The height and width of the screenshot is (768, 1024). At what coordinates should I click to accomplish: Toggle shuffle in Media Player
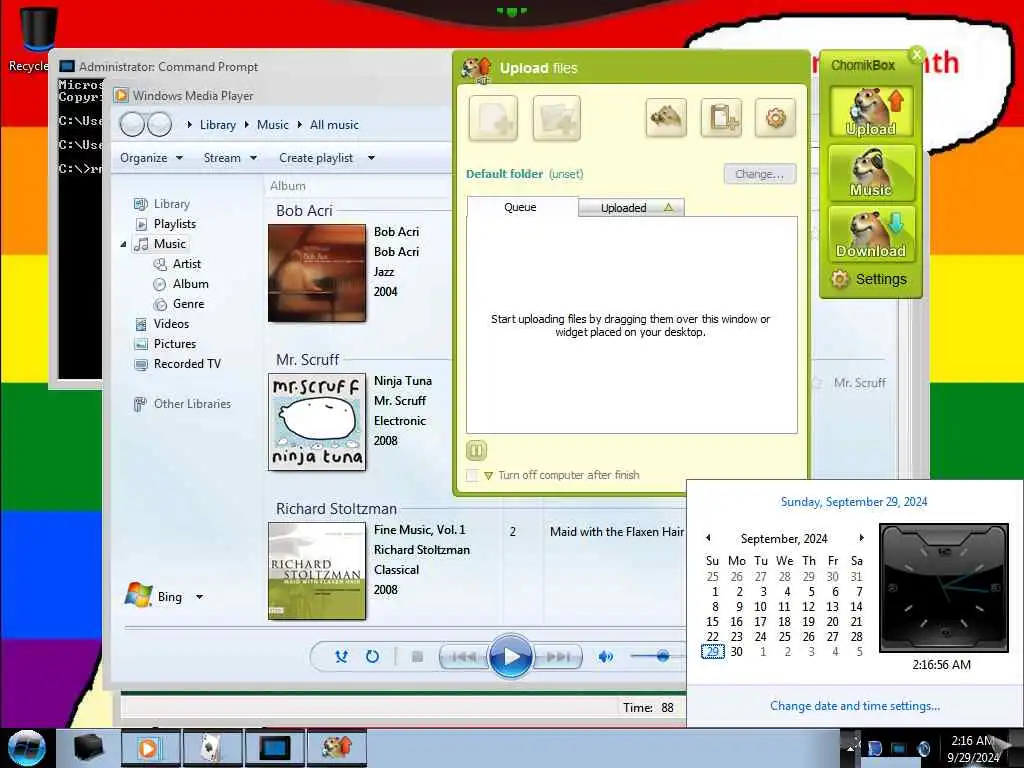[x=341, y=656]
